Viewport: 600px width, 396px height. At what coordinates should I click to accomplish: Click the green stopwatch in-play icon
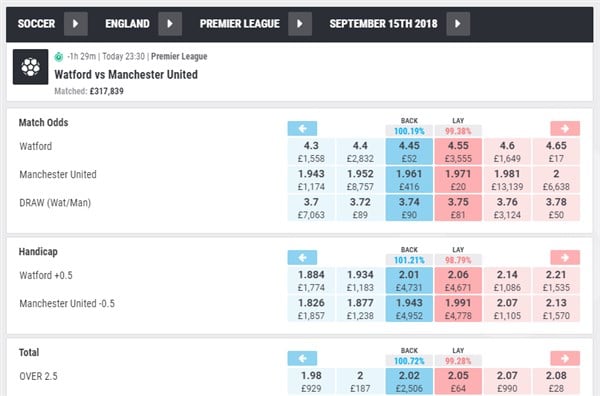59,57
